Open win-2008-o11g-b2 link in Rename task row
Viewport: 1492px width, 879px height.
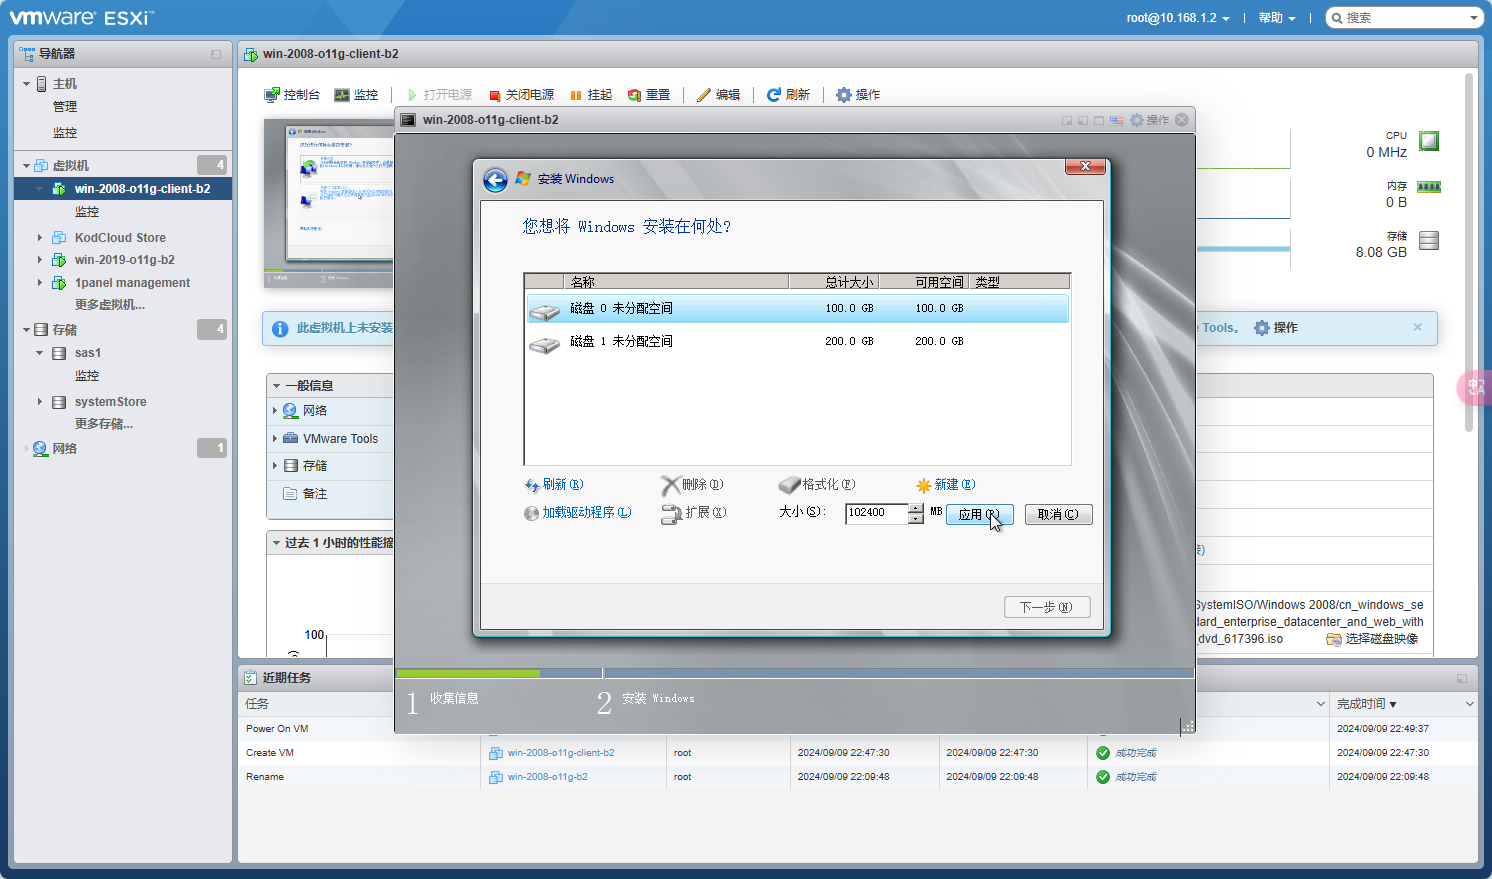pyautogui.click(x=548, y=777)
